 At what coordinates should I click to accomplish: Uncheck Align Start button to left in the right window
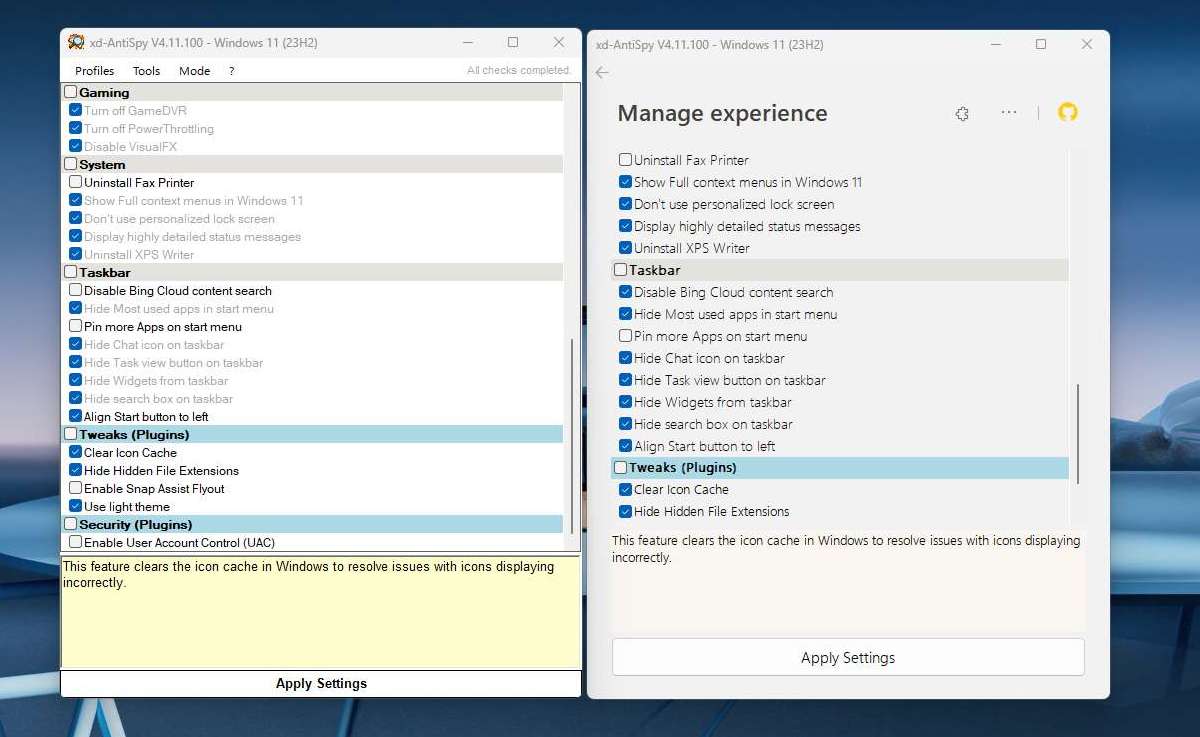click(625, 446)
